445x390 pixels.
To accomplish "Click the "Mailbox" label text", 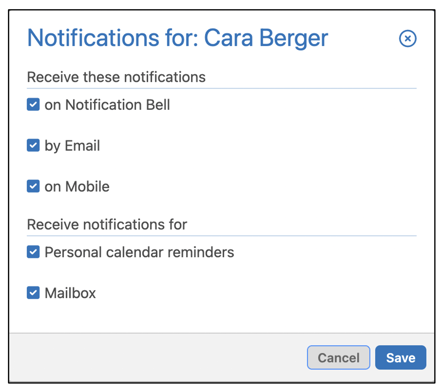I will [x=70, y=293].
